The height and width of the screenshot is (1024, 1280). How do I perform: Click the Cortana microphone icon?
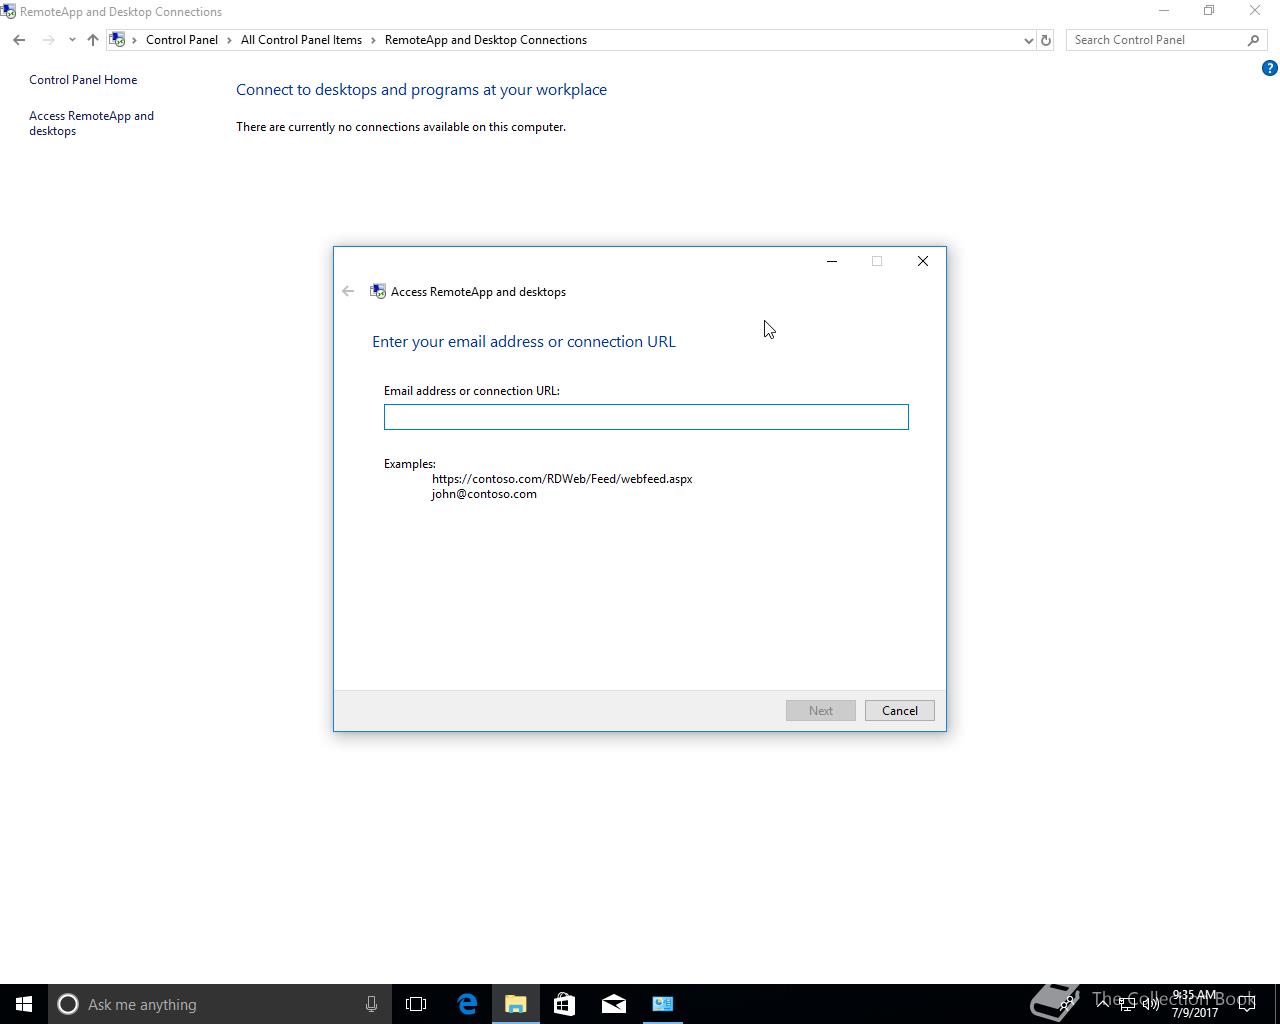pos(371,1004)
